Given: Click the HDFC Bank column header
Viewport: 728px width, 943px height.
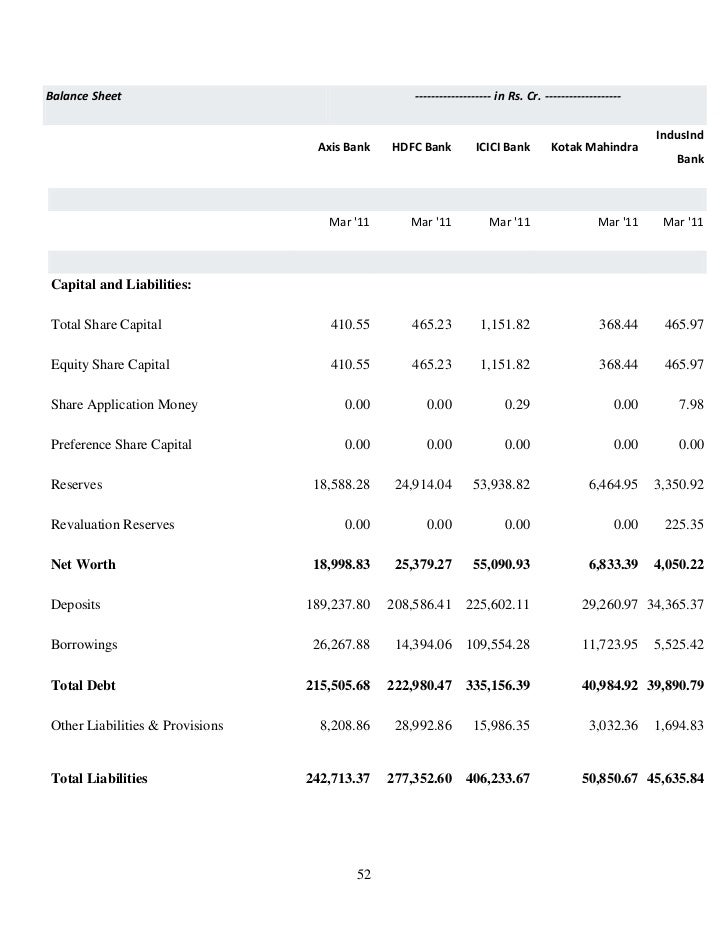Looking at the screenshot, I should (x=421, y=147).
